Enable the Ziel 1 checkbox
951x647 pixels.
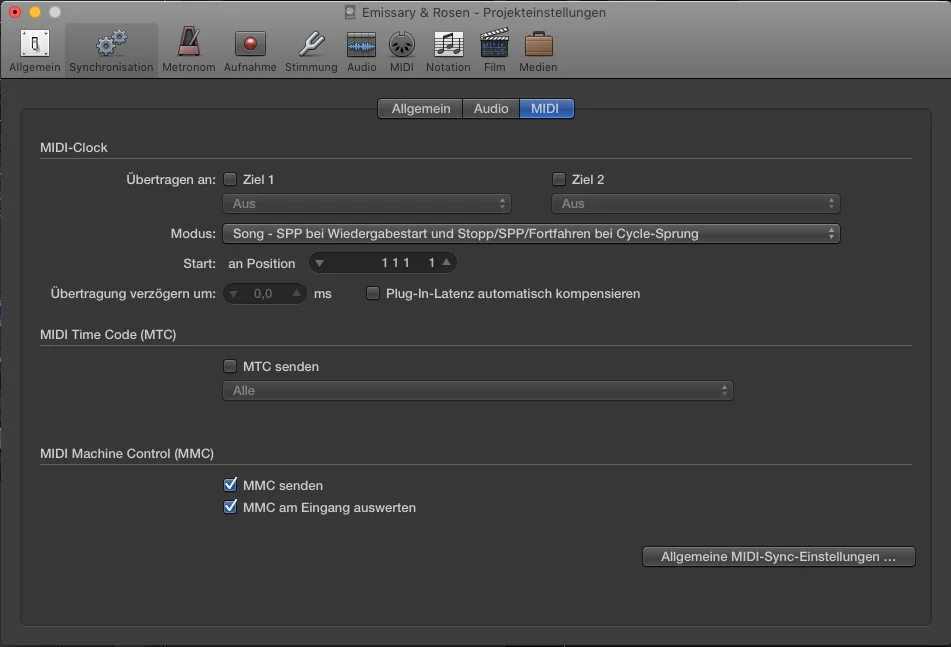click(x=230, y=180)
